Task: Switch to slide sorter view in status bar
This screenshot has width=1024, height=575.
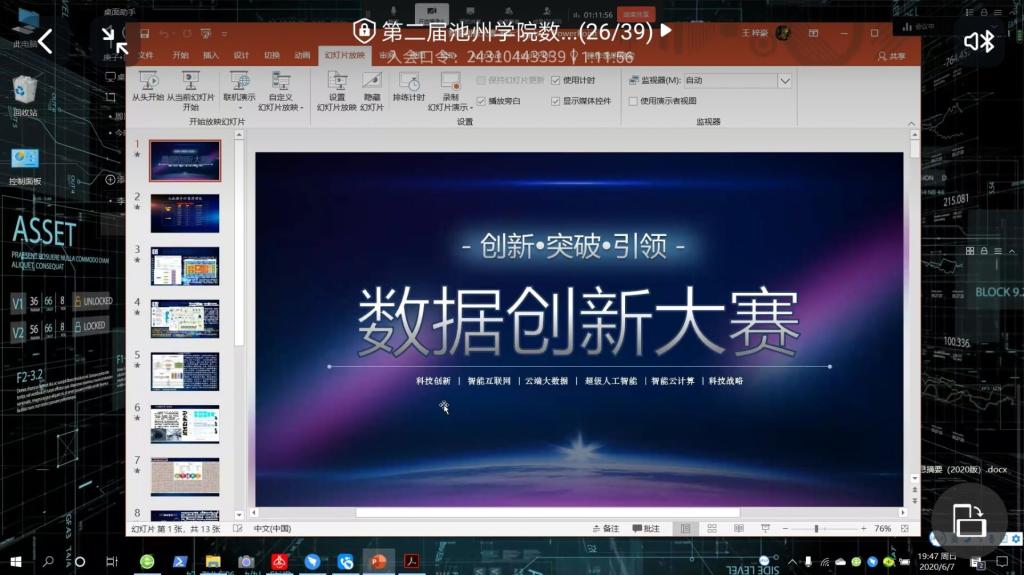Action: [x=710, y=528]
